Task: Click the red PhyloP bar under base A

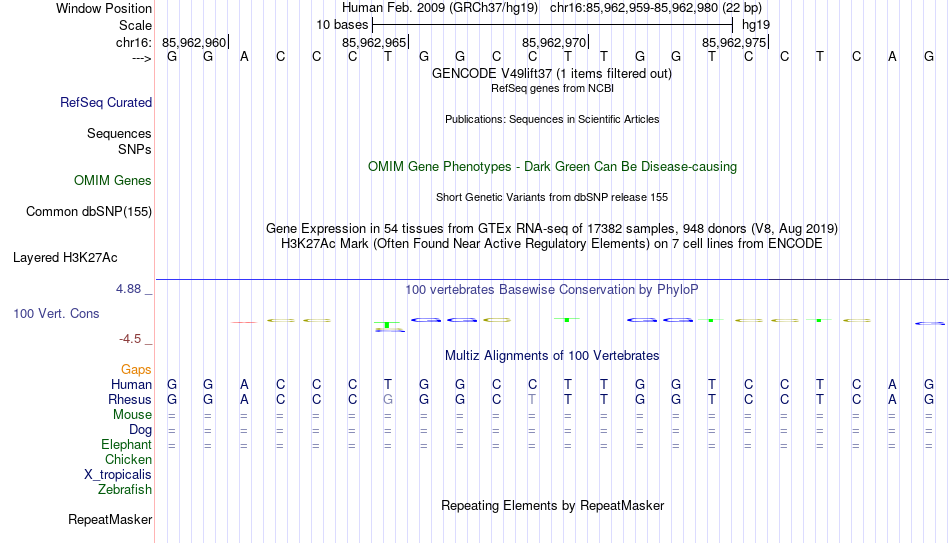Action: point(244,322)
